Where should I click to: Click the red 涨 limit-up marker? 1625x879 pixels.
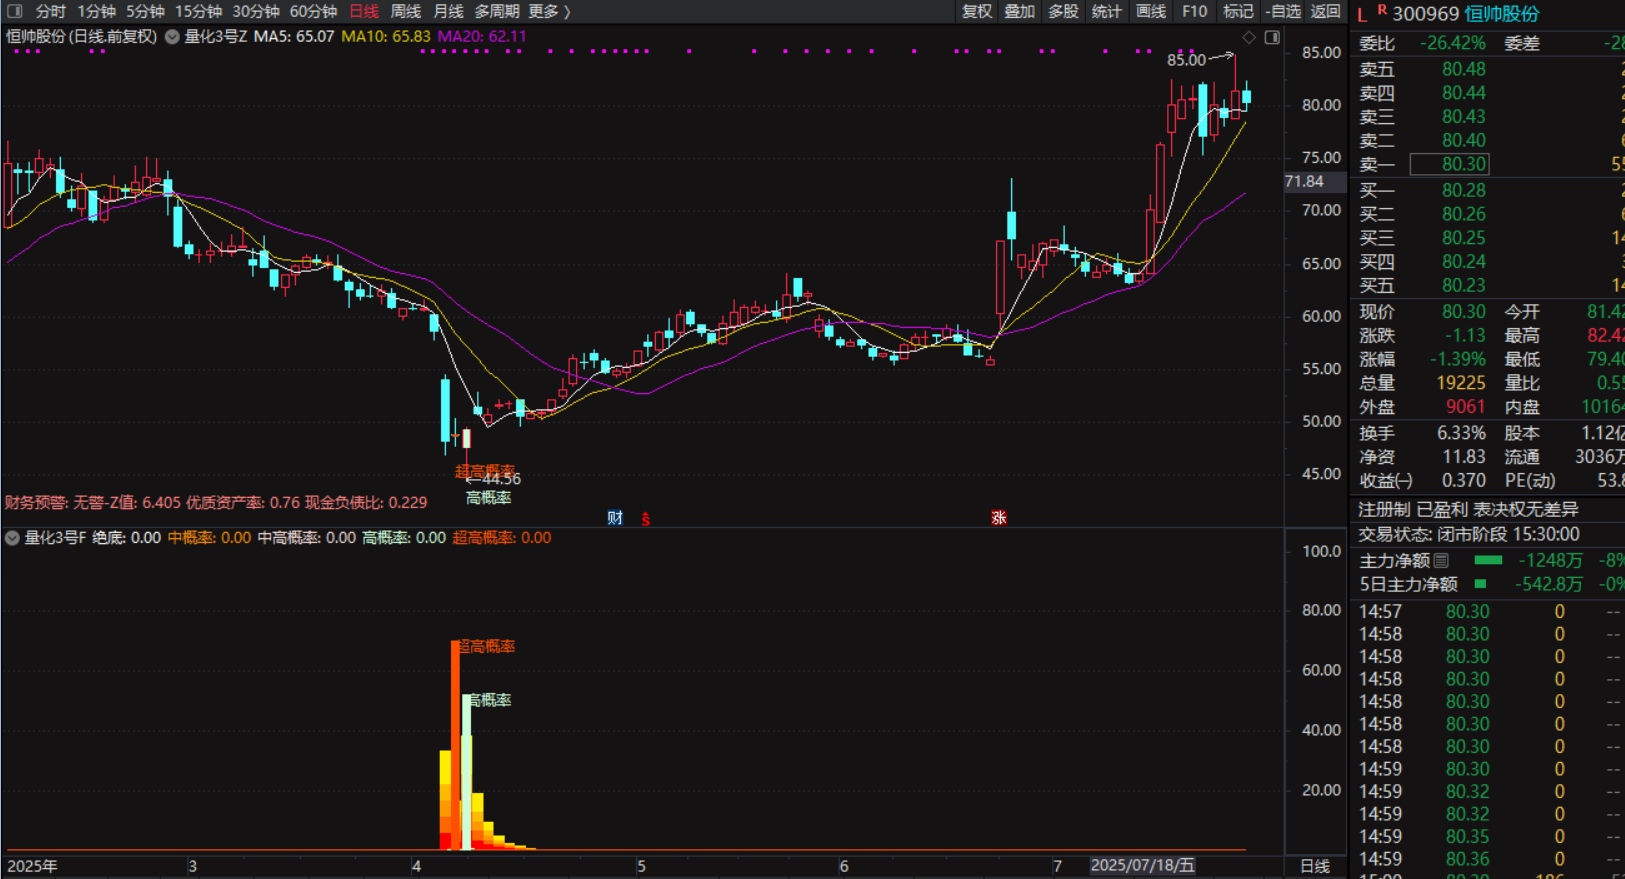998,517
